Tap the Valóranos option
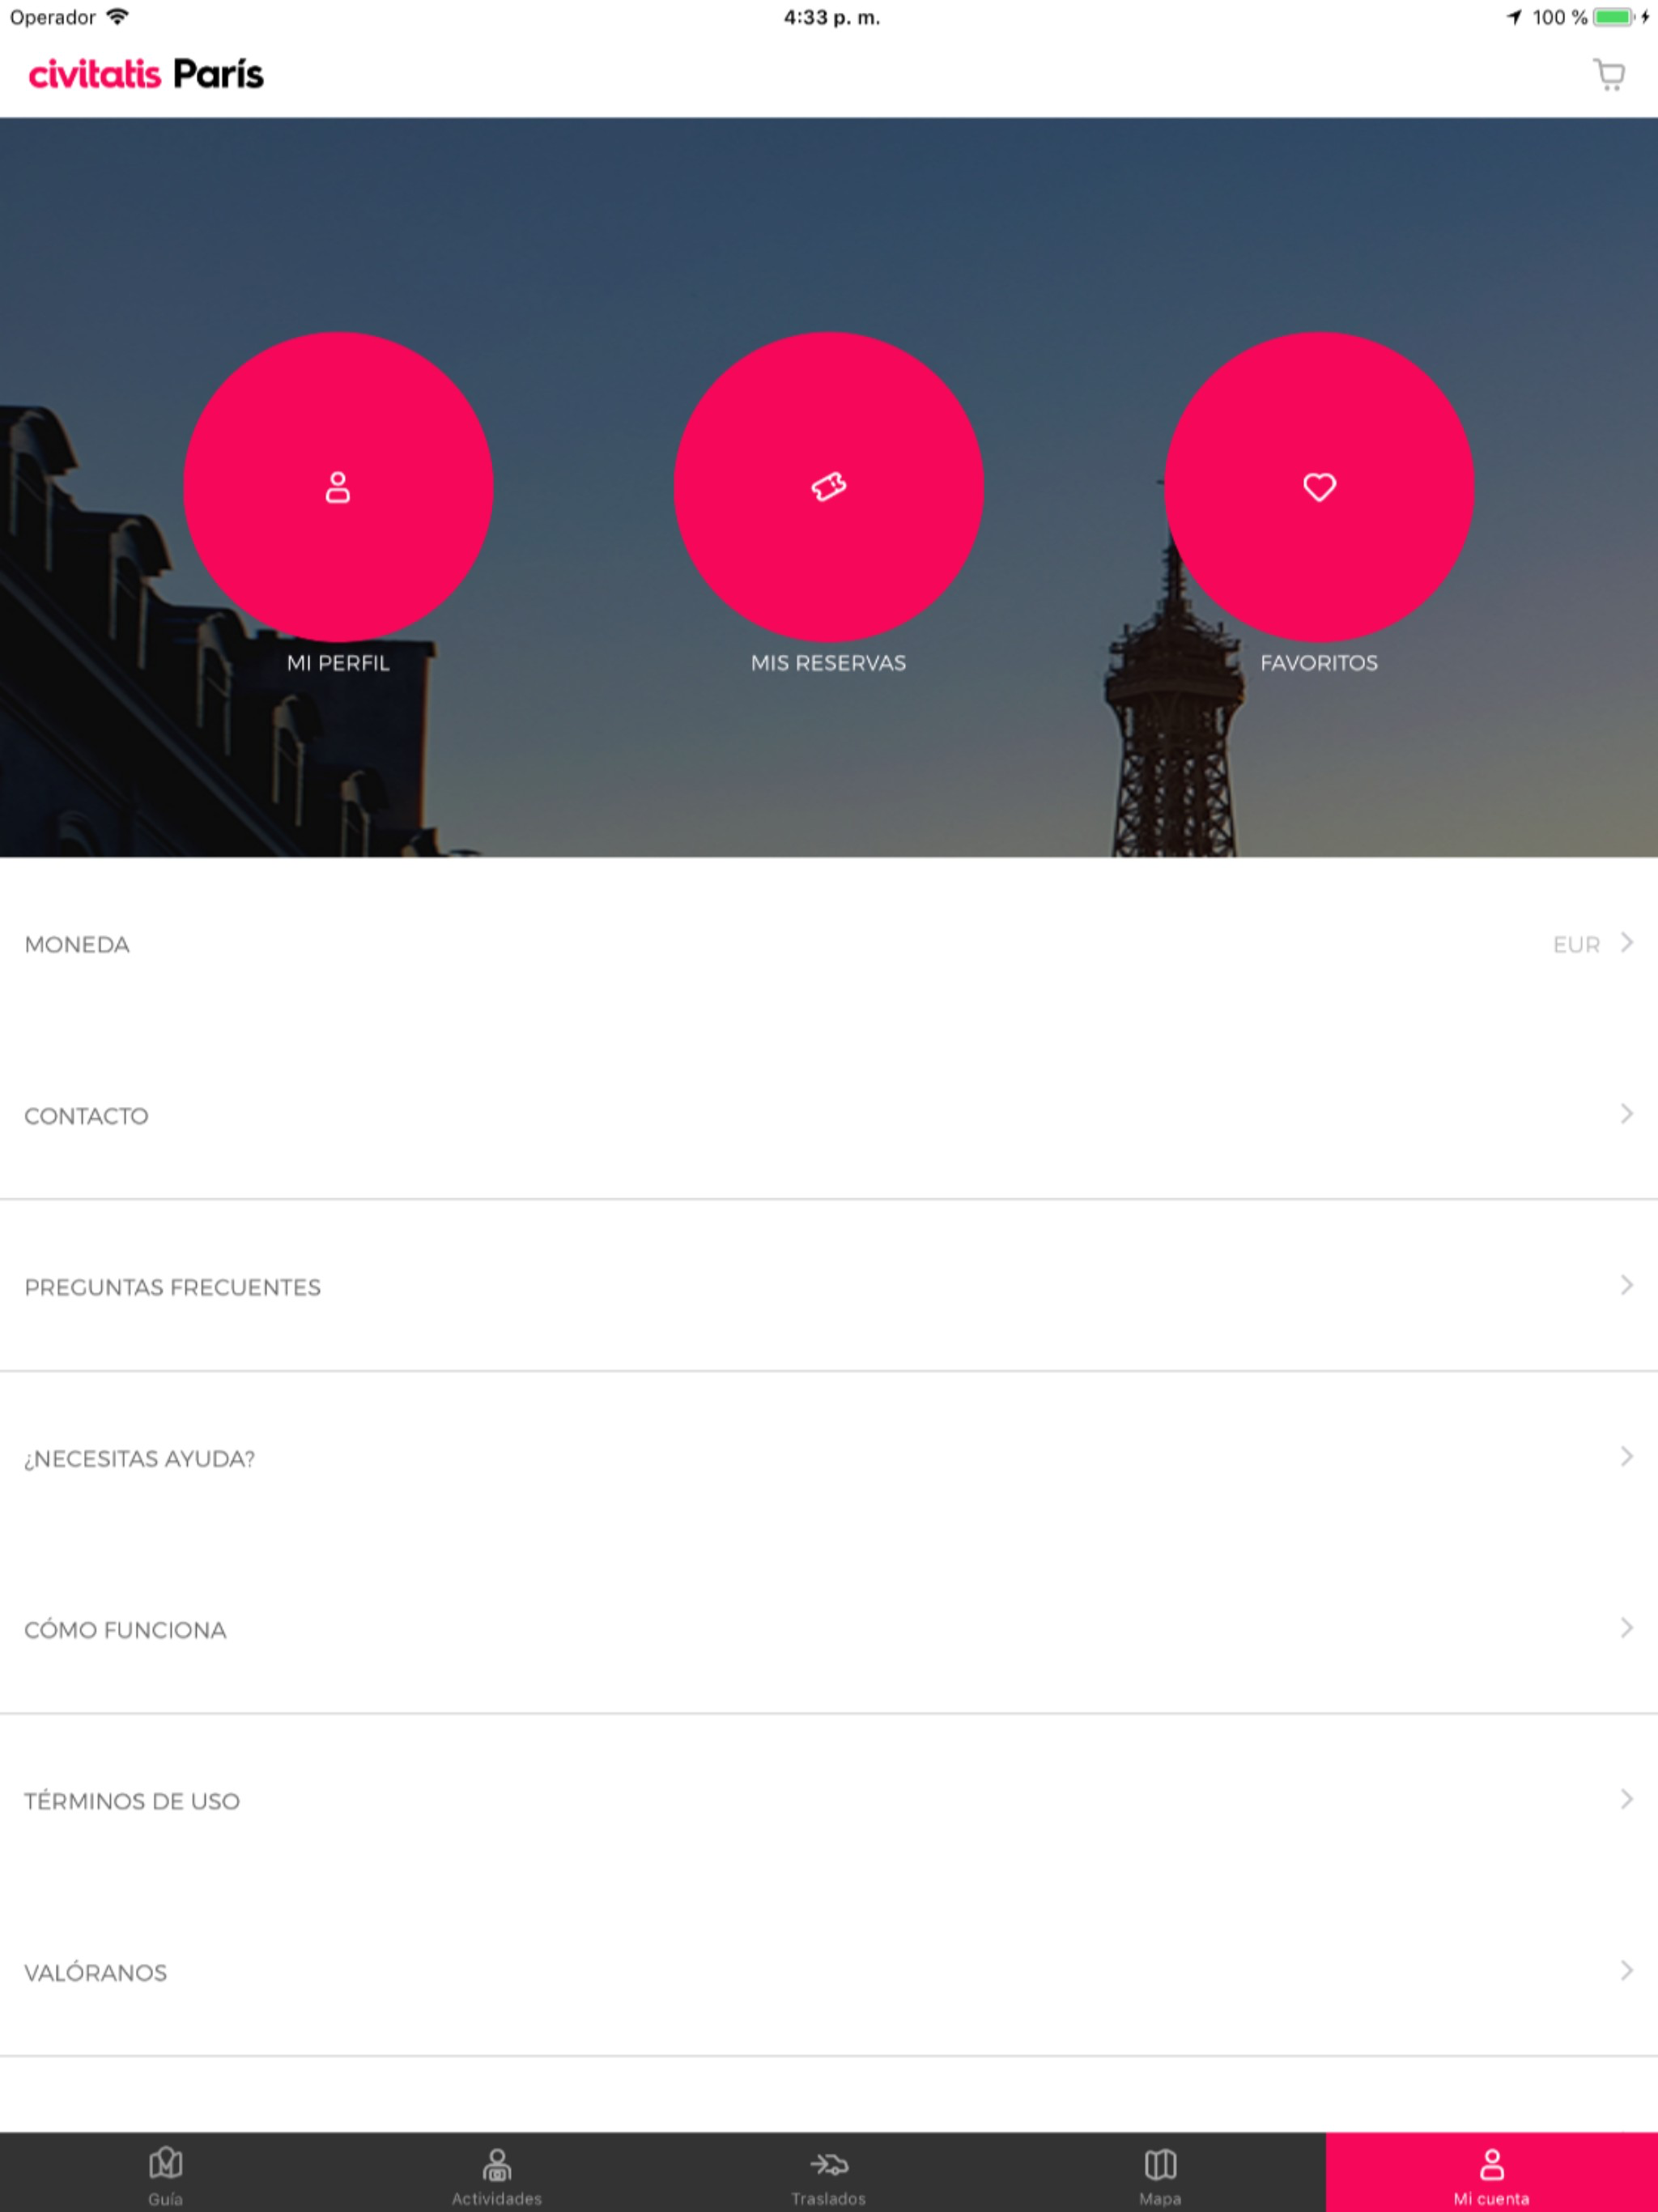Viewport: 1658px width, 2212px height. [x=96, y=1973]
